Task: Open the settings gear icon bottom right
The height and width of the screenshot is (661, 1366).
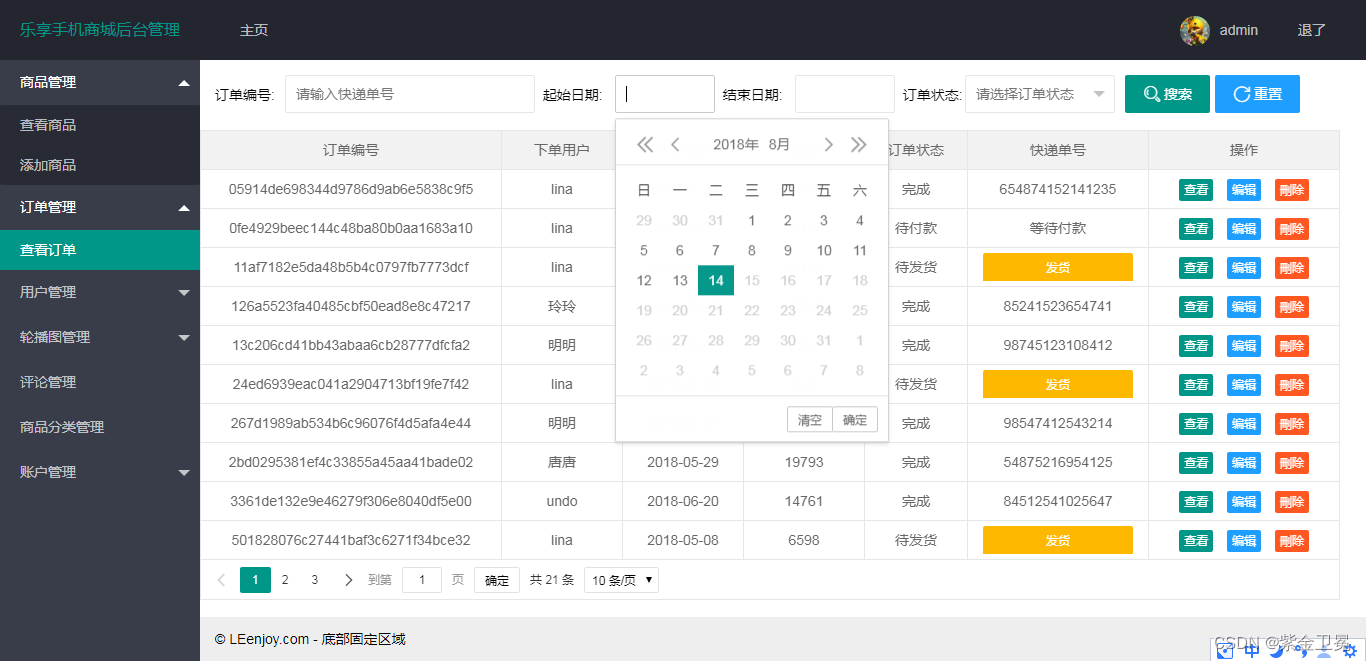Action: click(1350, 650)
